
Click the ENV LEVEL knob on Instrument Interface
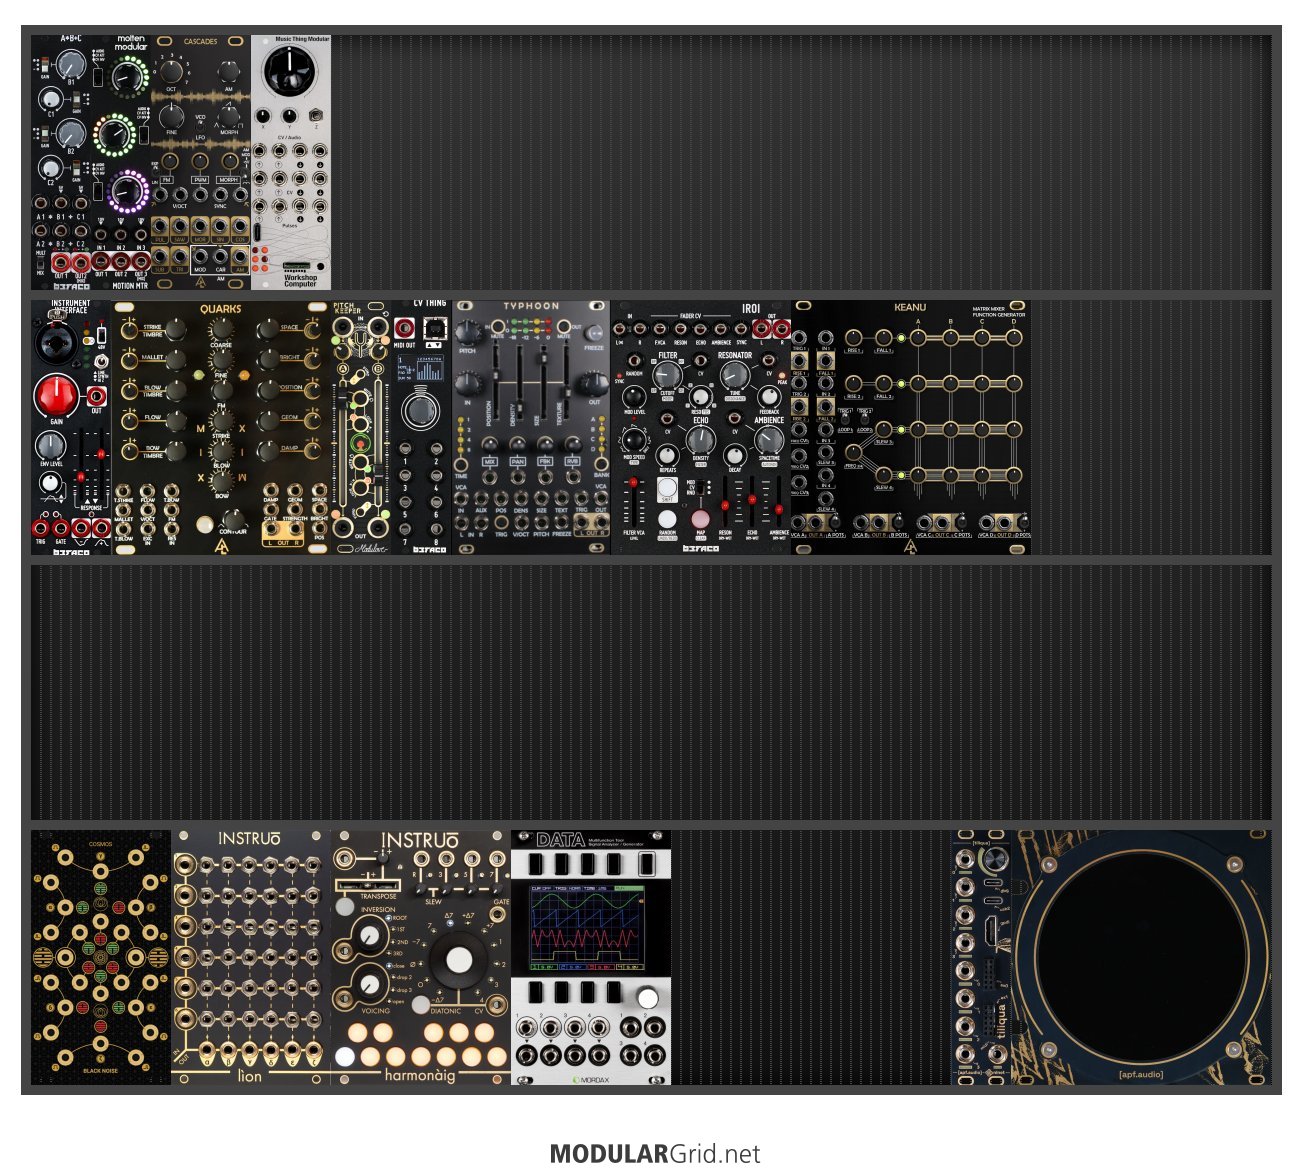click(50, 446)
